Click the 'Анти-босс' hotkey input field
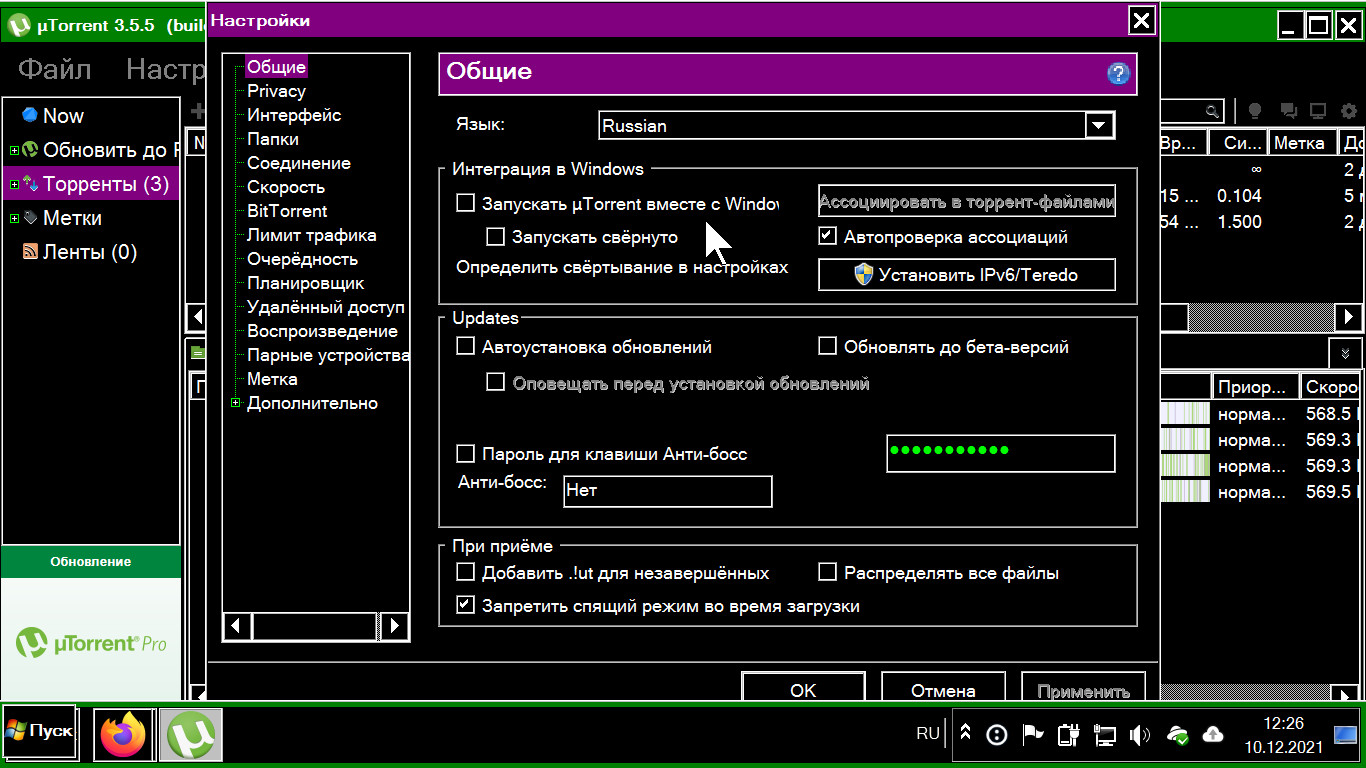The image size is (1366, 768). coord(667,491)
